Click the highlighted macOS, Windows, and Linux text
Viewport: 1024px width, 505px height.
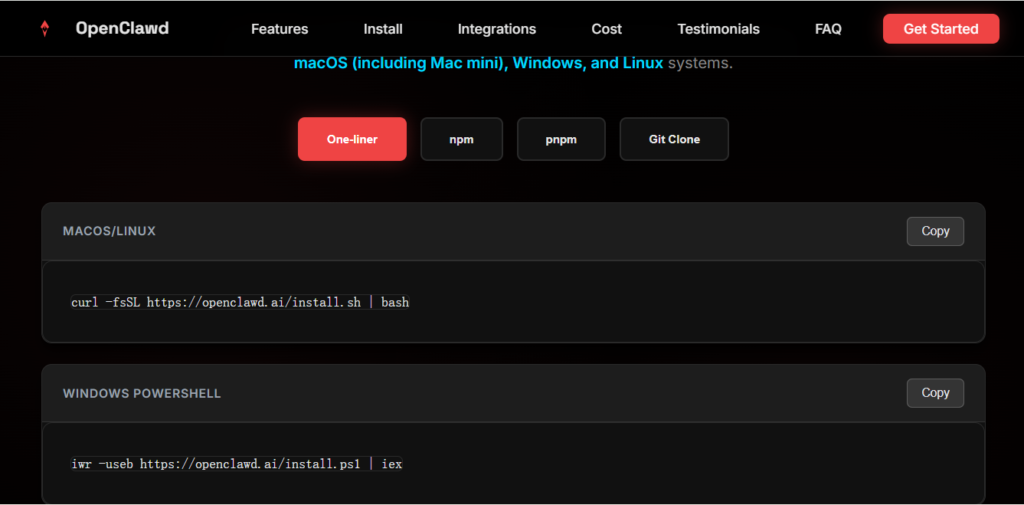click(478, 63)
